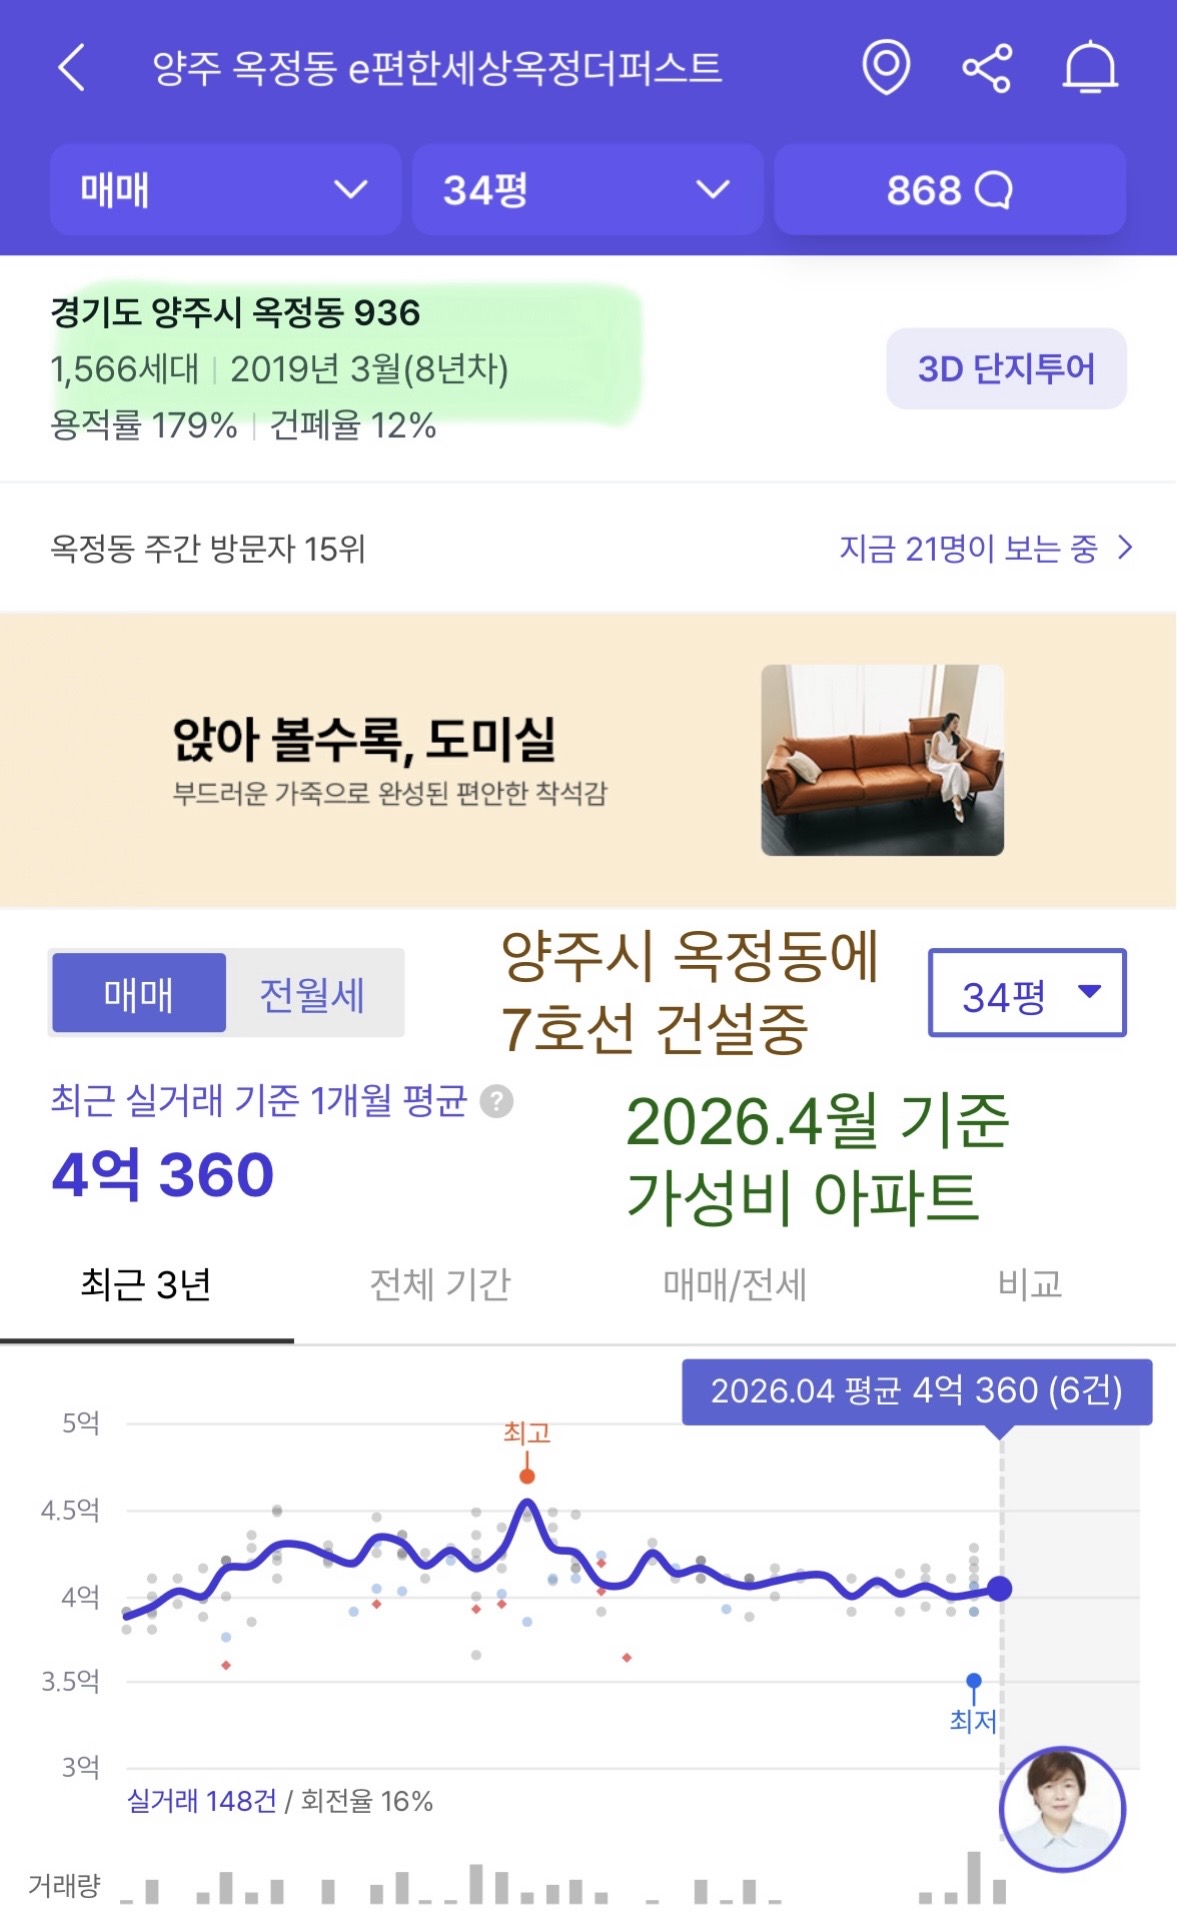Screen dimensions: 1177x1922
Task: Open 지금 21명이 보는 중 link
Action: click(x=987, y=548)
